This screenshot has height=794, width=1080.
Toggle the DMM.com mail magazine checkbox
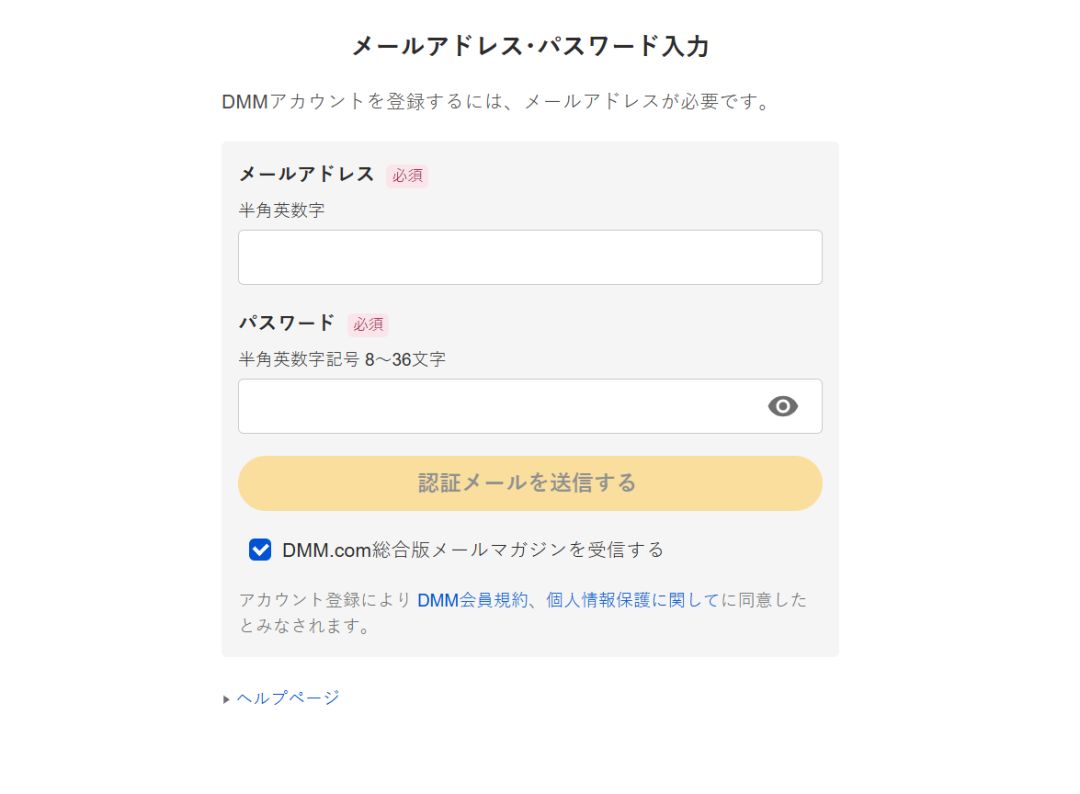260,549
